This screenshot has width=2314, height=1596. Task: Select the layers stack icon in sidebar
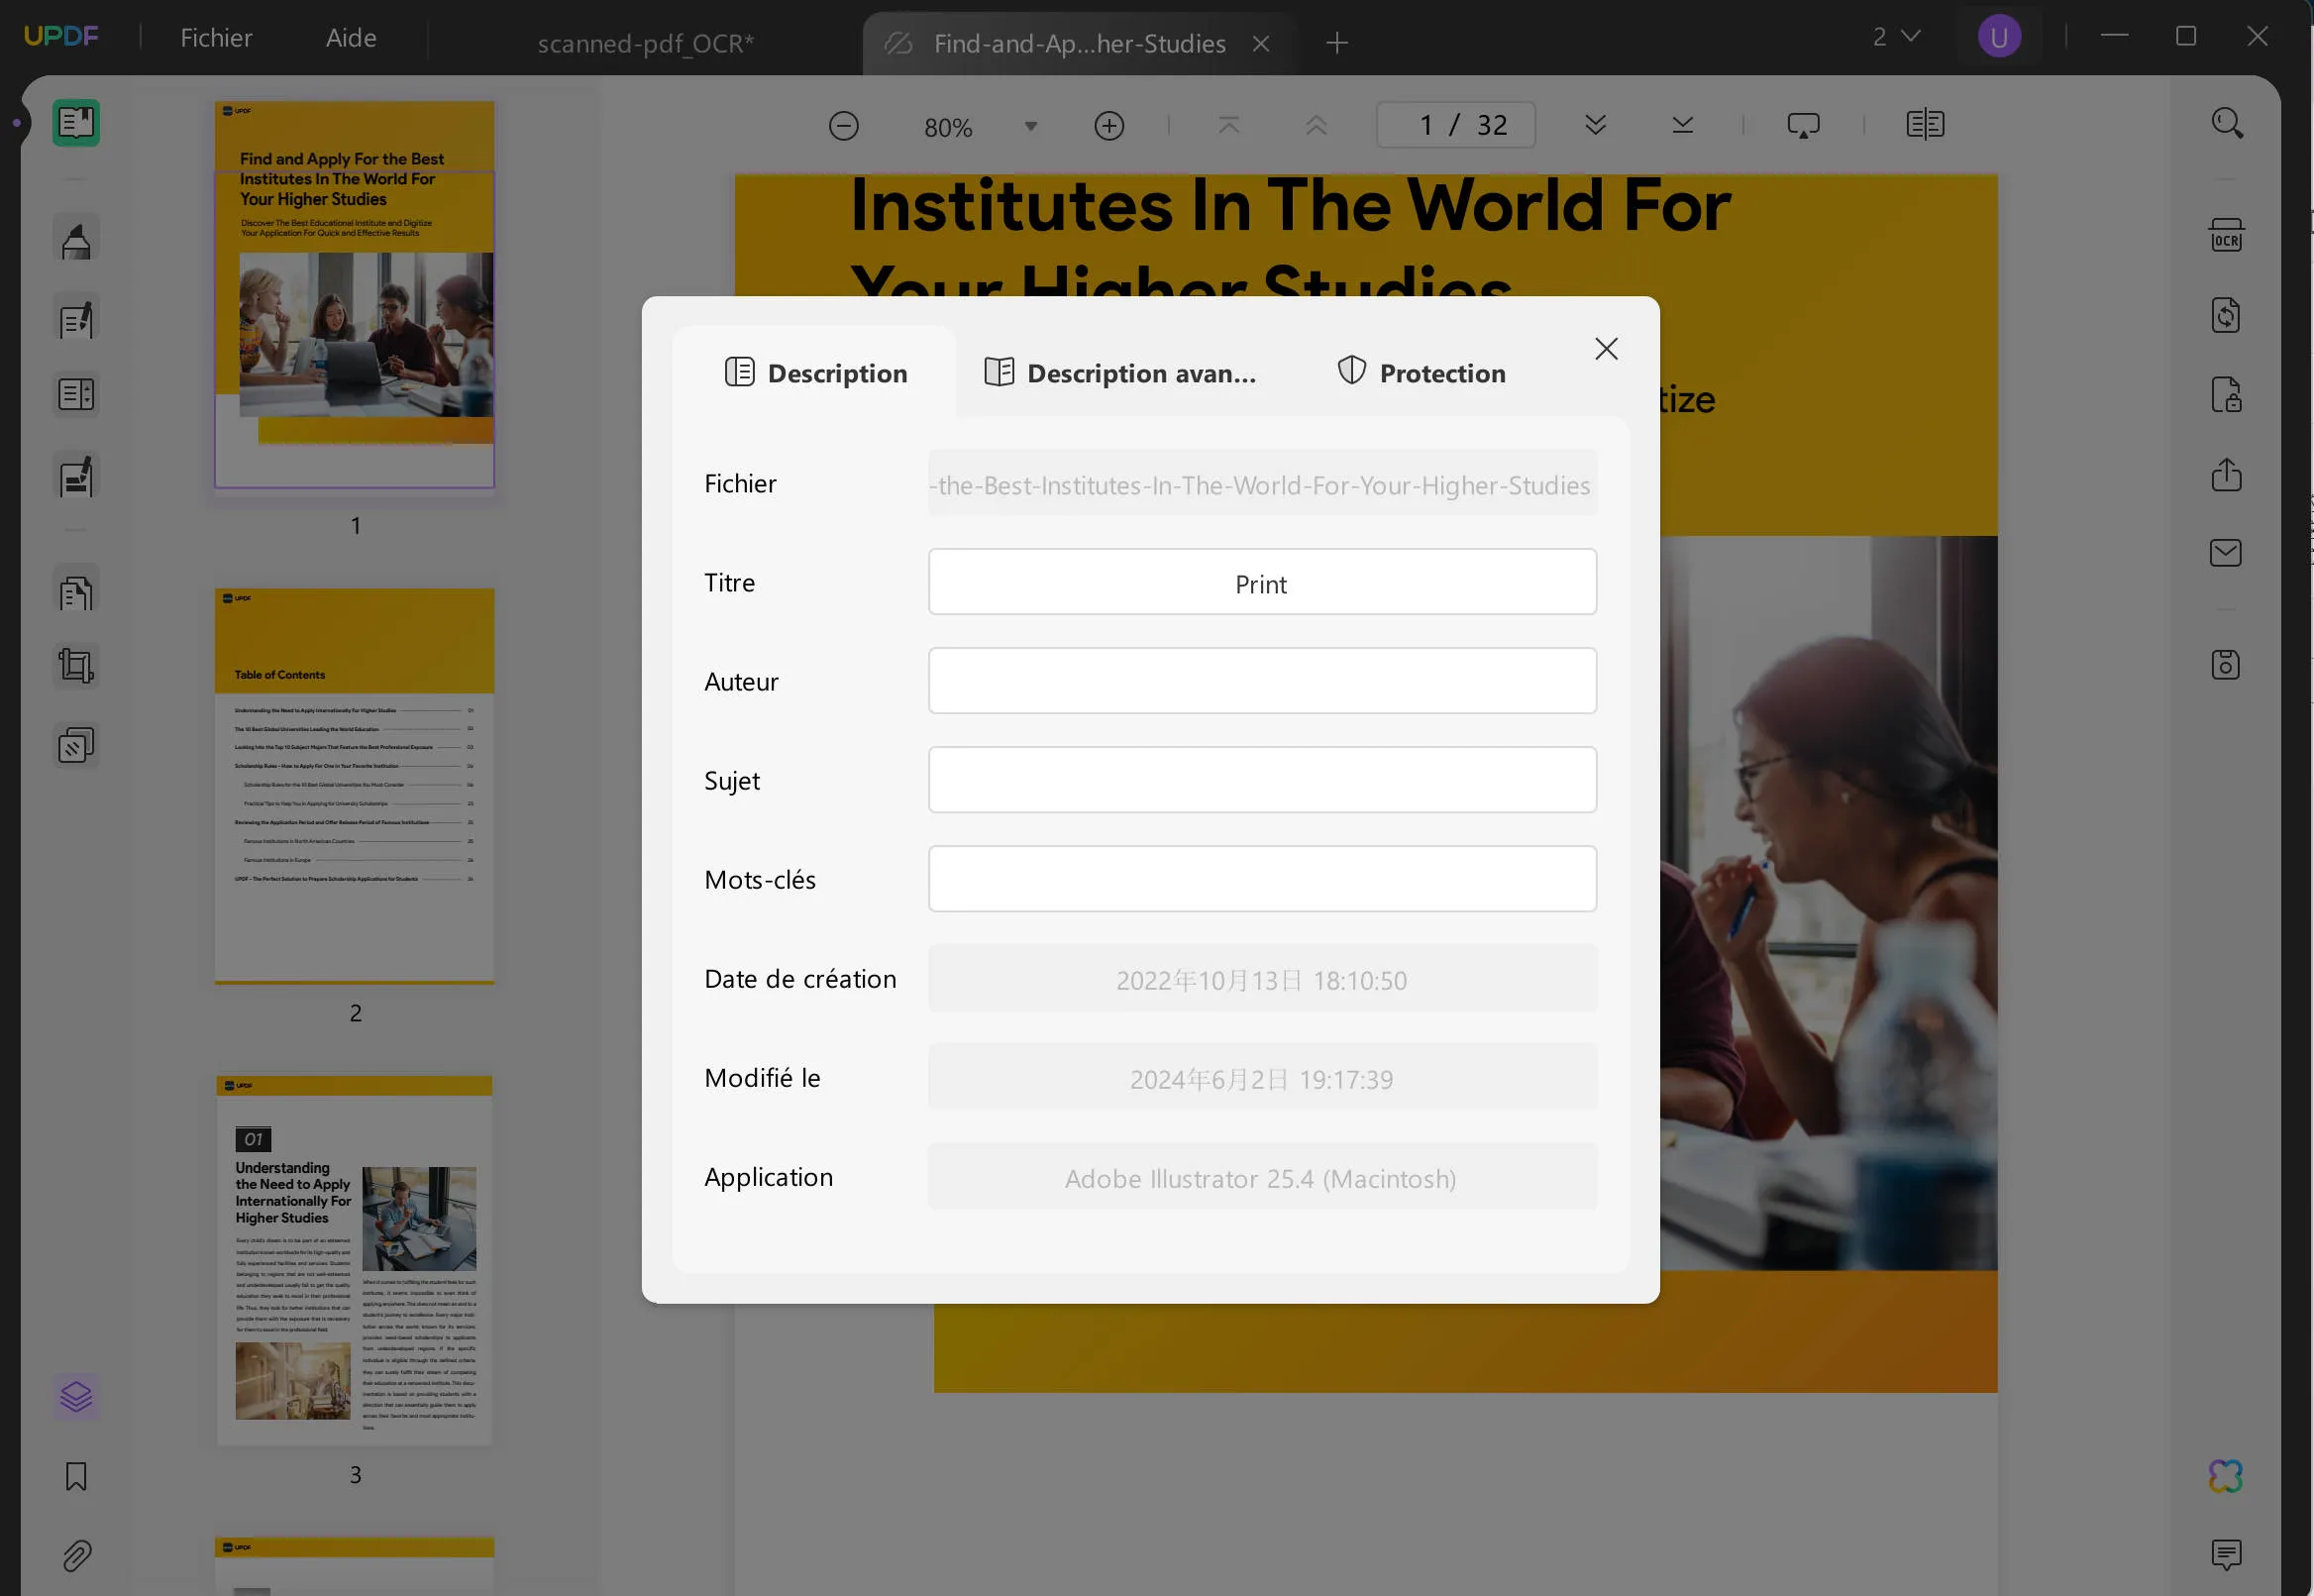tap(75, 1396)
